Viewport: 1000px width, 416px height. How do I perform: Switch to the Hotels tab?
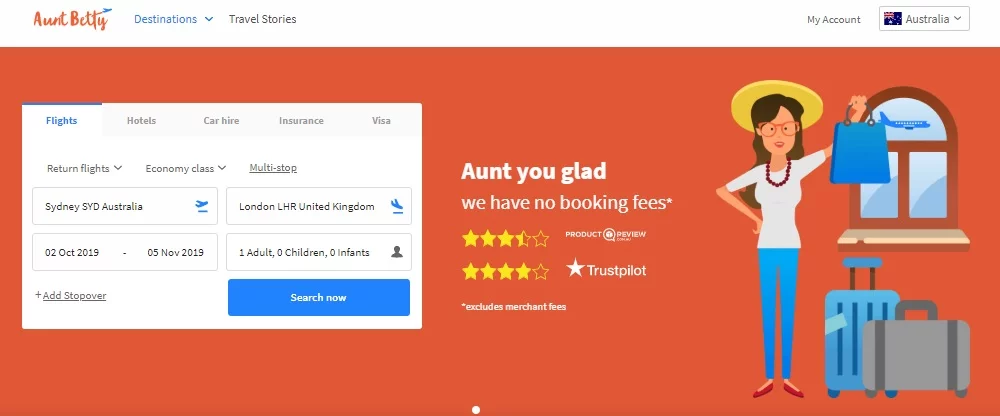[x=141, y=121]
